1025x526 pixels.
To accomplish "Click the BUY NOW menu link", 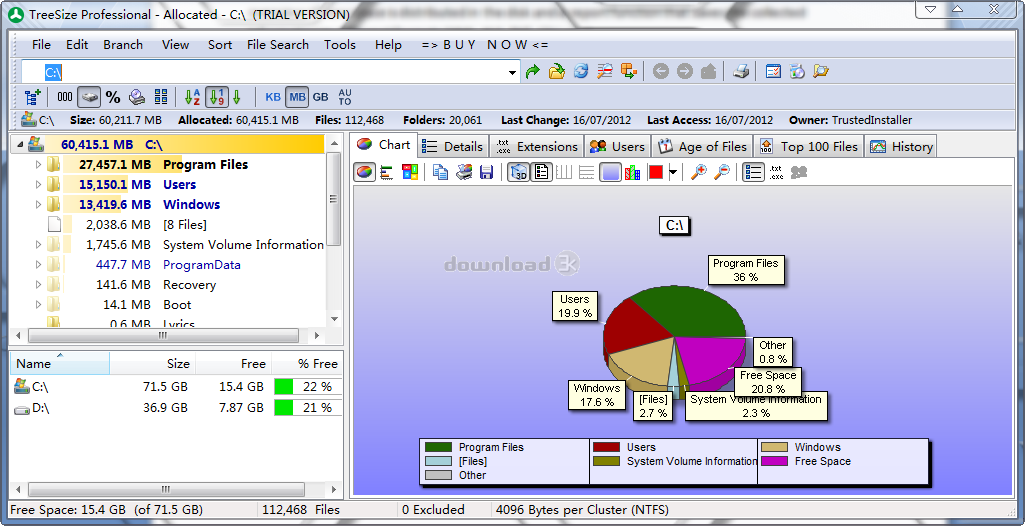I will coord(484,44).
